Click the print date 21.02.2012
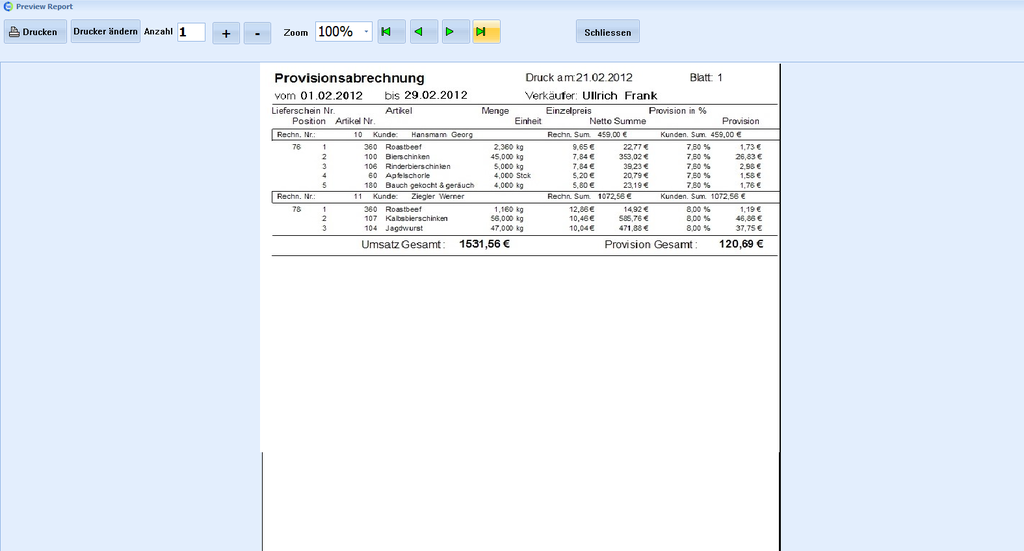The image size is (1024, 551). (604, 78)
